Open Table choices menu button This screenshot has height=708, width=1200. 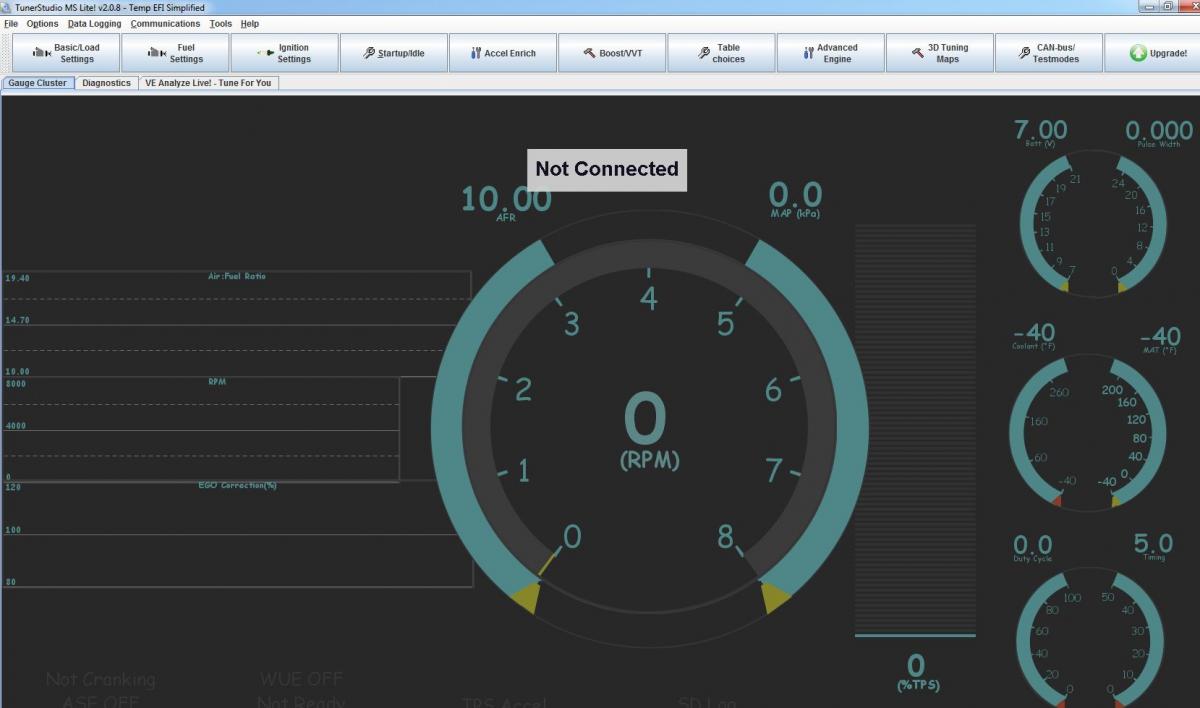721,53
